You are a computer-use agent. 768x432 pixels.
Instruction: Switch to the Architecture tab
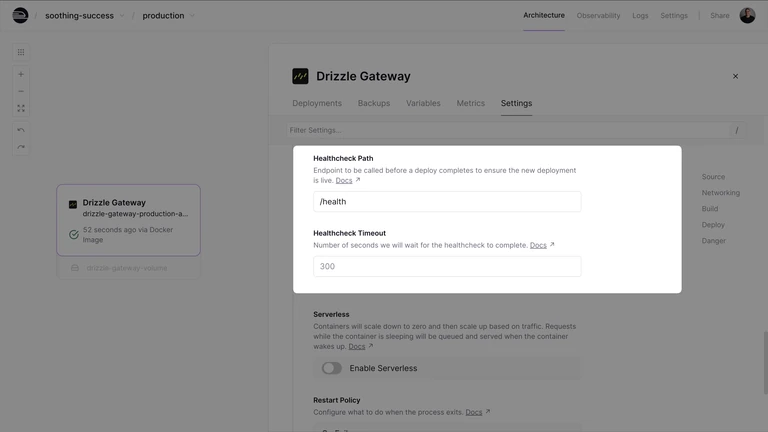(x=544, y=15)
